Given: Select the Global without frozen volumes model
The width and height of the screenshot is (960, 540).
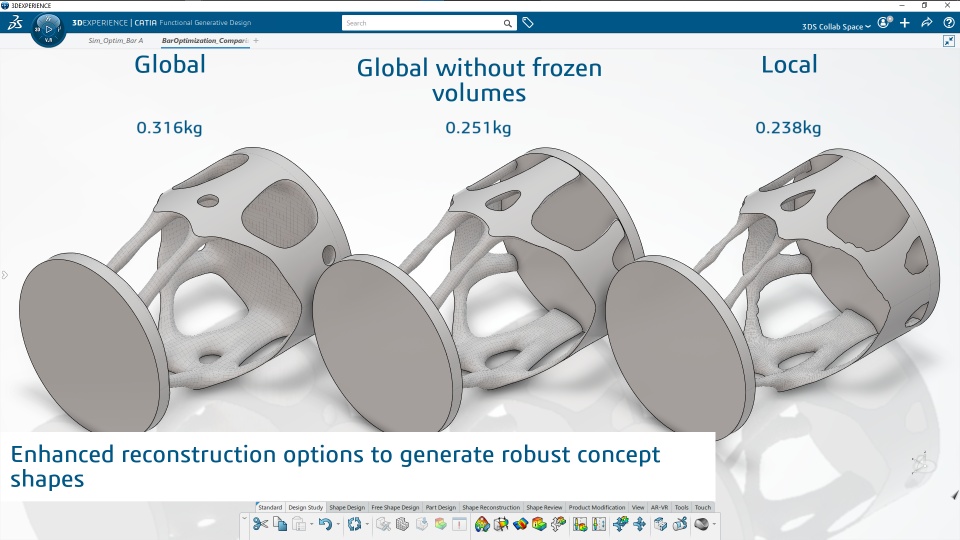Looking at the screenshot, I should pos(478,291).
